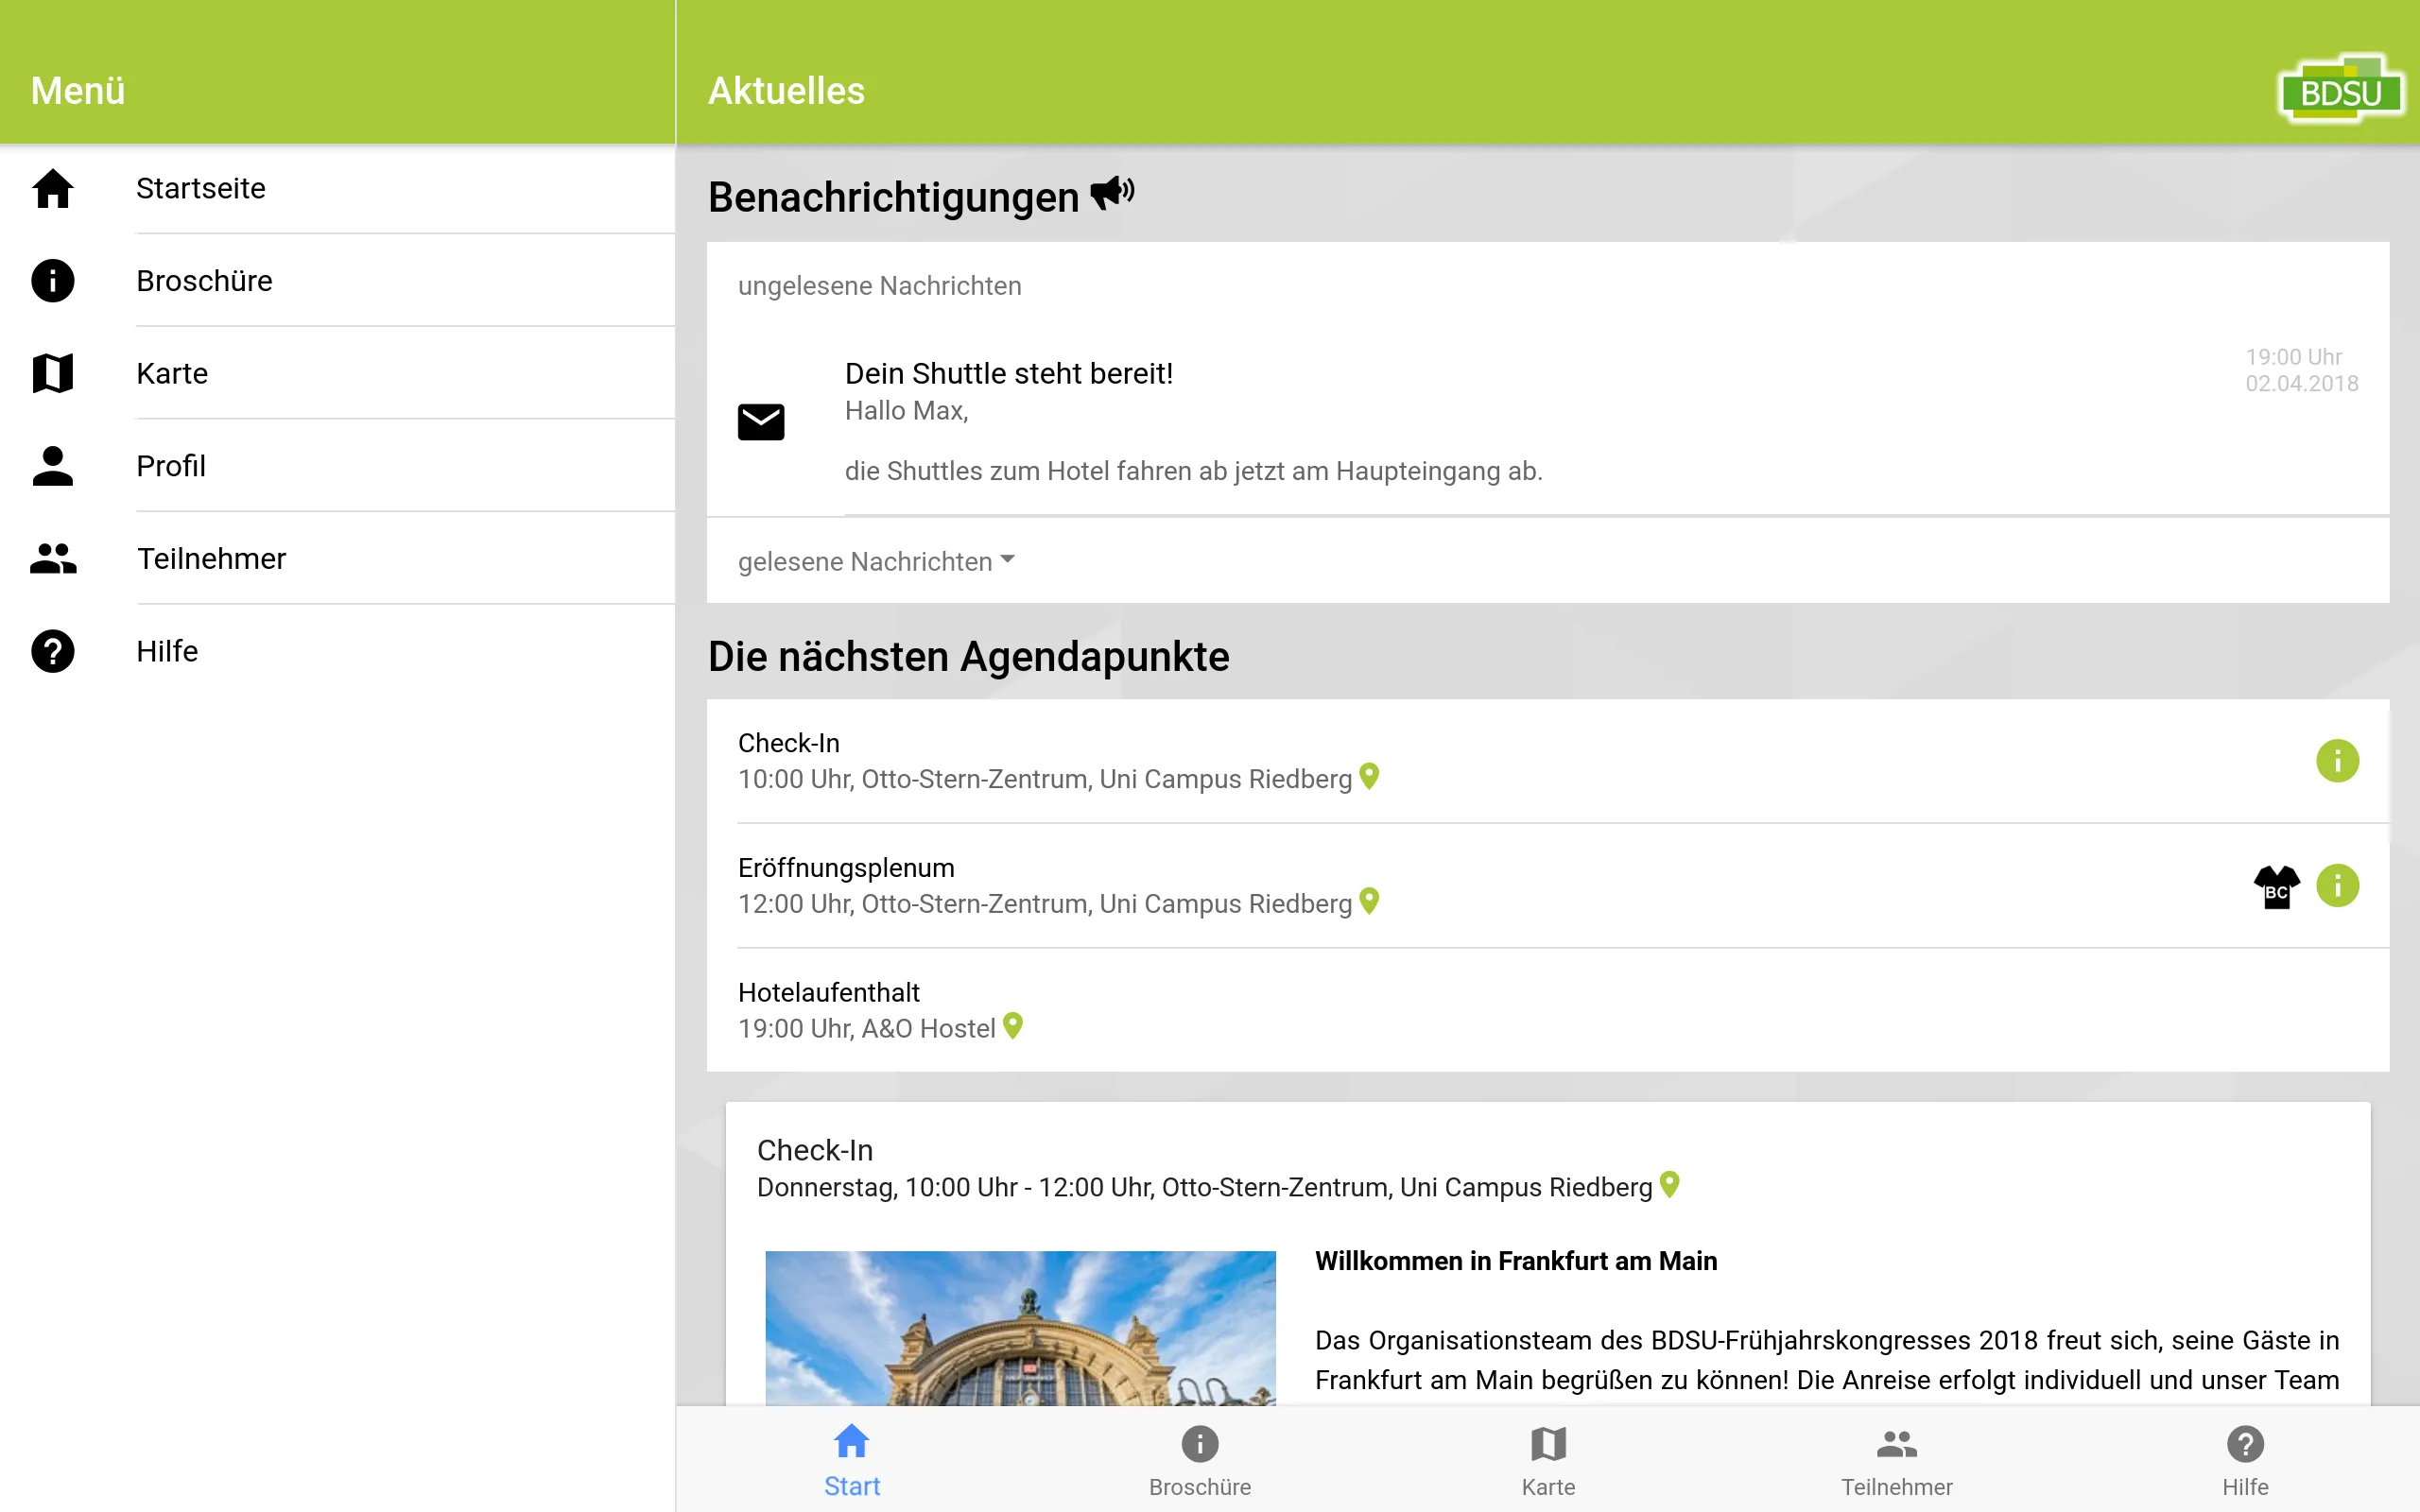Click the ungelesene Nachrichten label
The width and height of the screenshot is (2420, 1512).
[880, 286]
